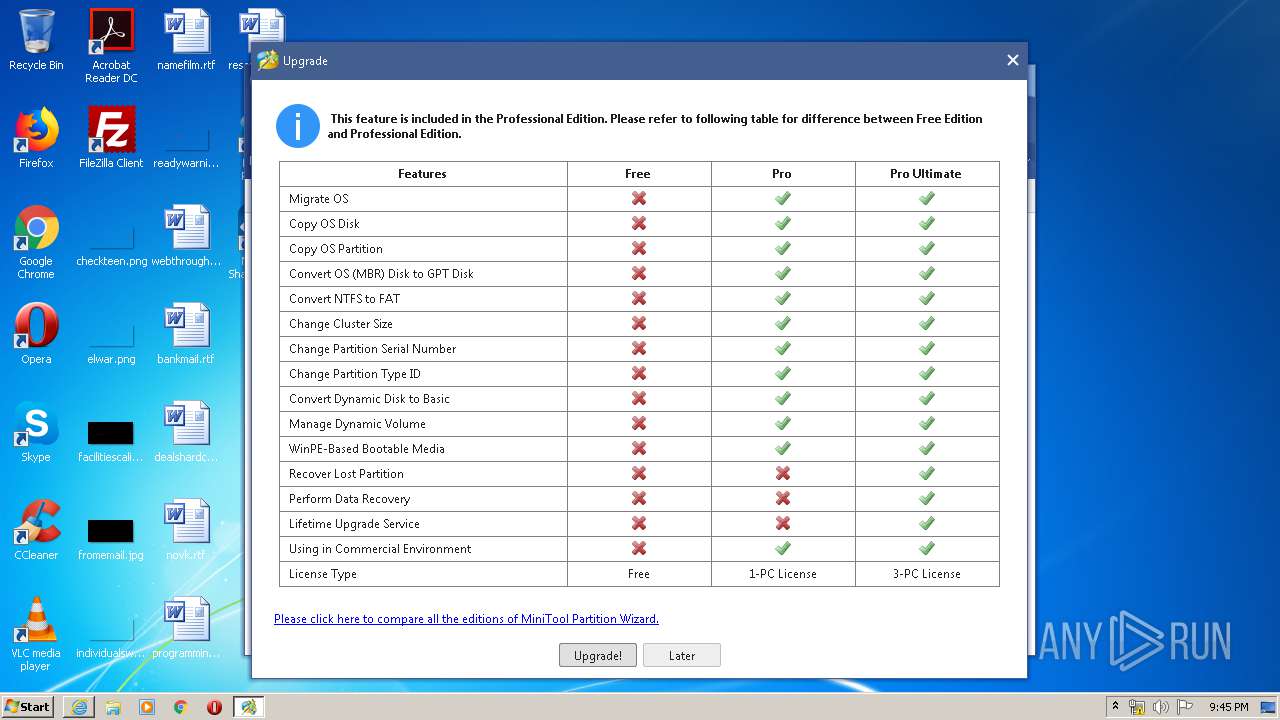Click the Copy OS Disk feature text
Screen dimensions: 1280x720
[x=324, y=224]
